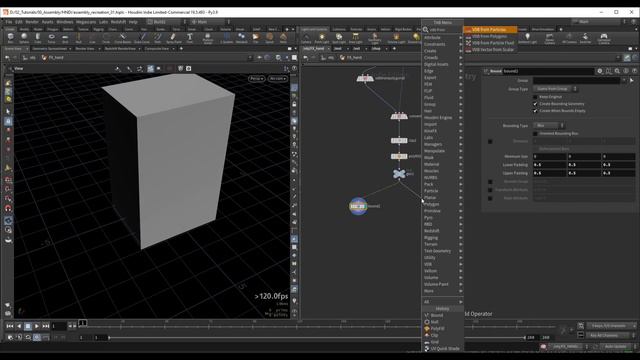Select the Font shelf tool
Image resolution: width=640 pixels, height=360 pixels.
pos(189,38)
